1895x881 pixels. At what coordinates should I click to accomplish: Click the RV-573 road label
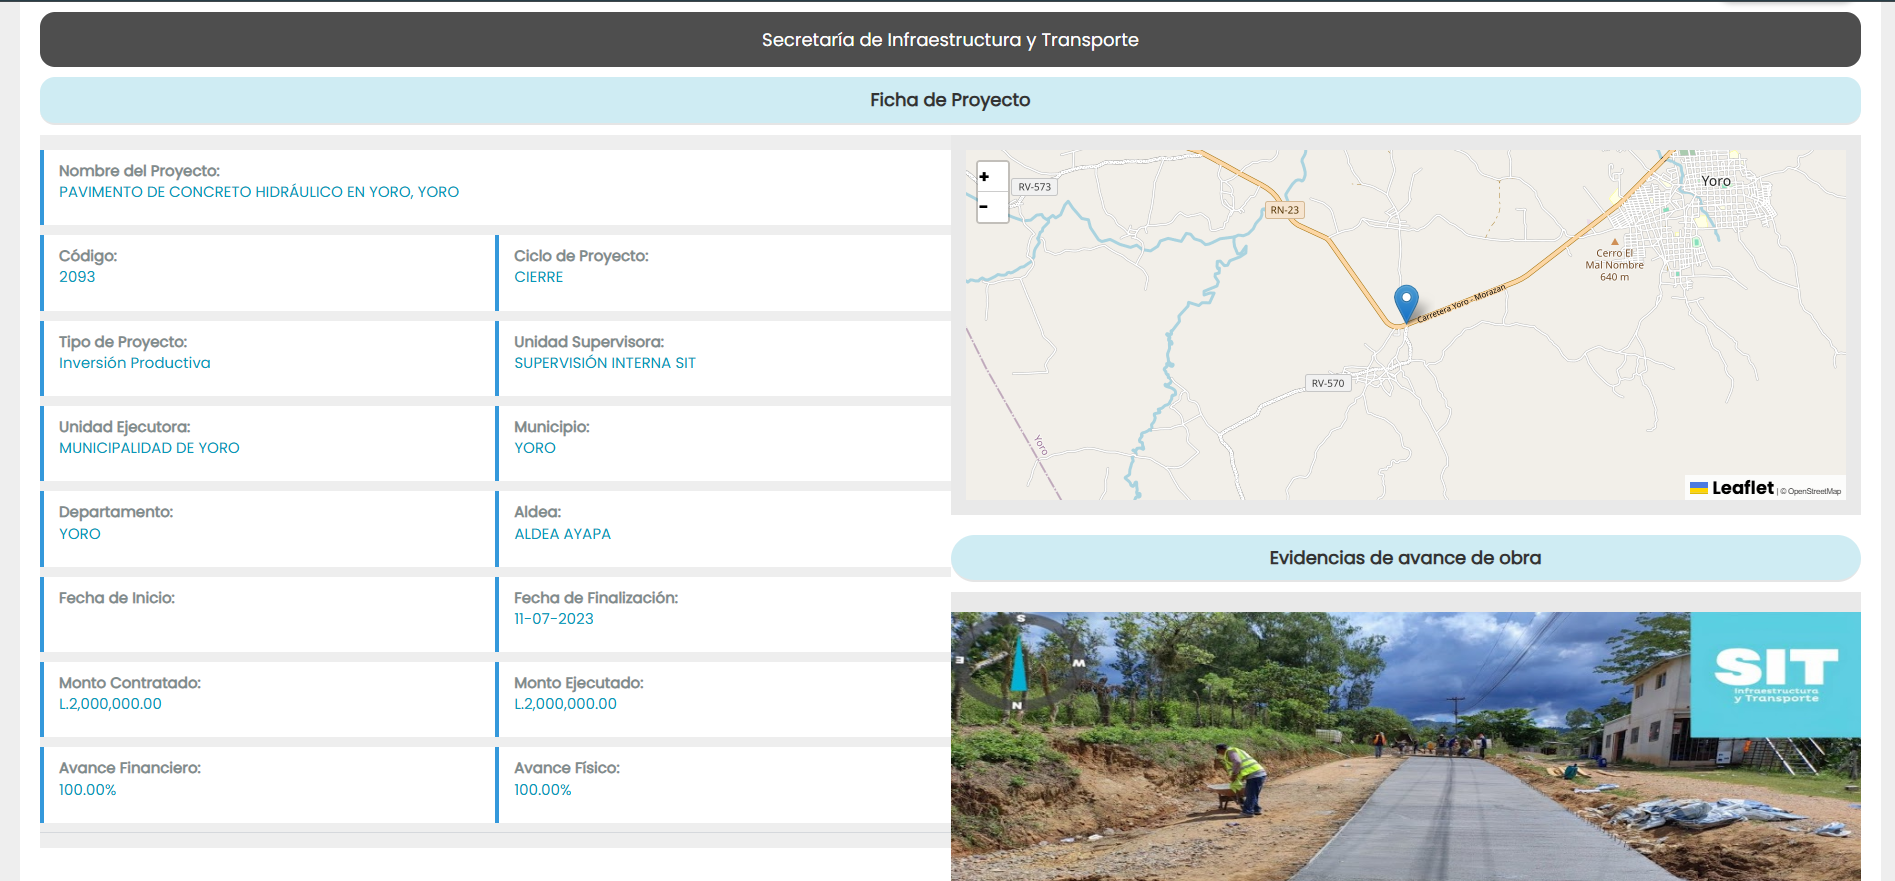(1034, 187)
